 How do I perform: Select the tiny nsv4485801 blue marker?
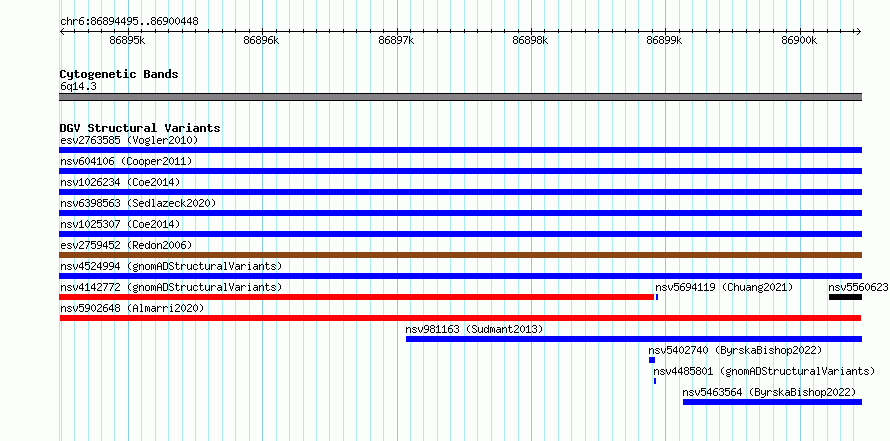click(654, 381)
